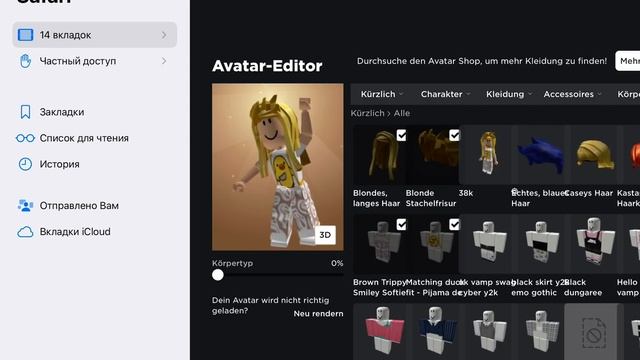Select the vamp swag cyber y2k thumbnail
640x360 pixels.
click(x=485, y=244)
